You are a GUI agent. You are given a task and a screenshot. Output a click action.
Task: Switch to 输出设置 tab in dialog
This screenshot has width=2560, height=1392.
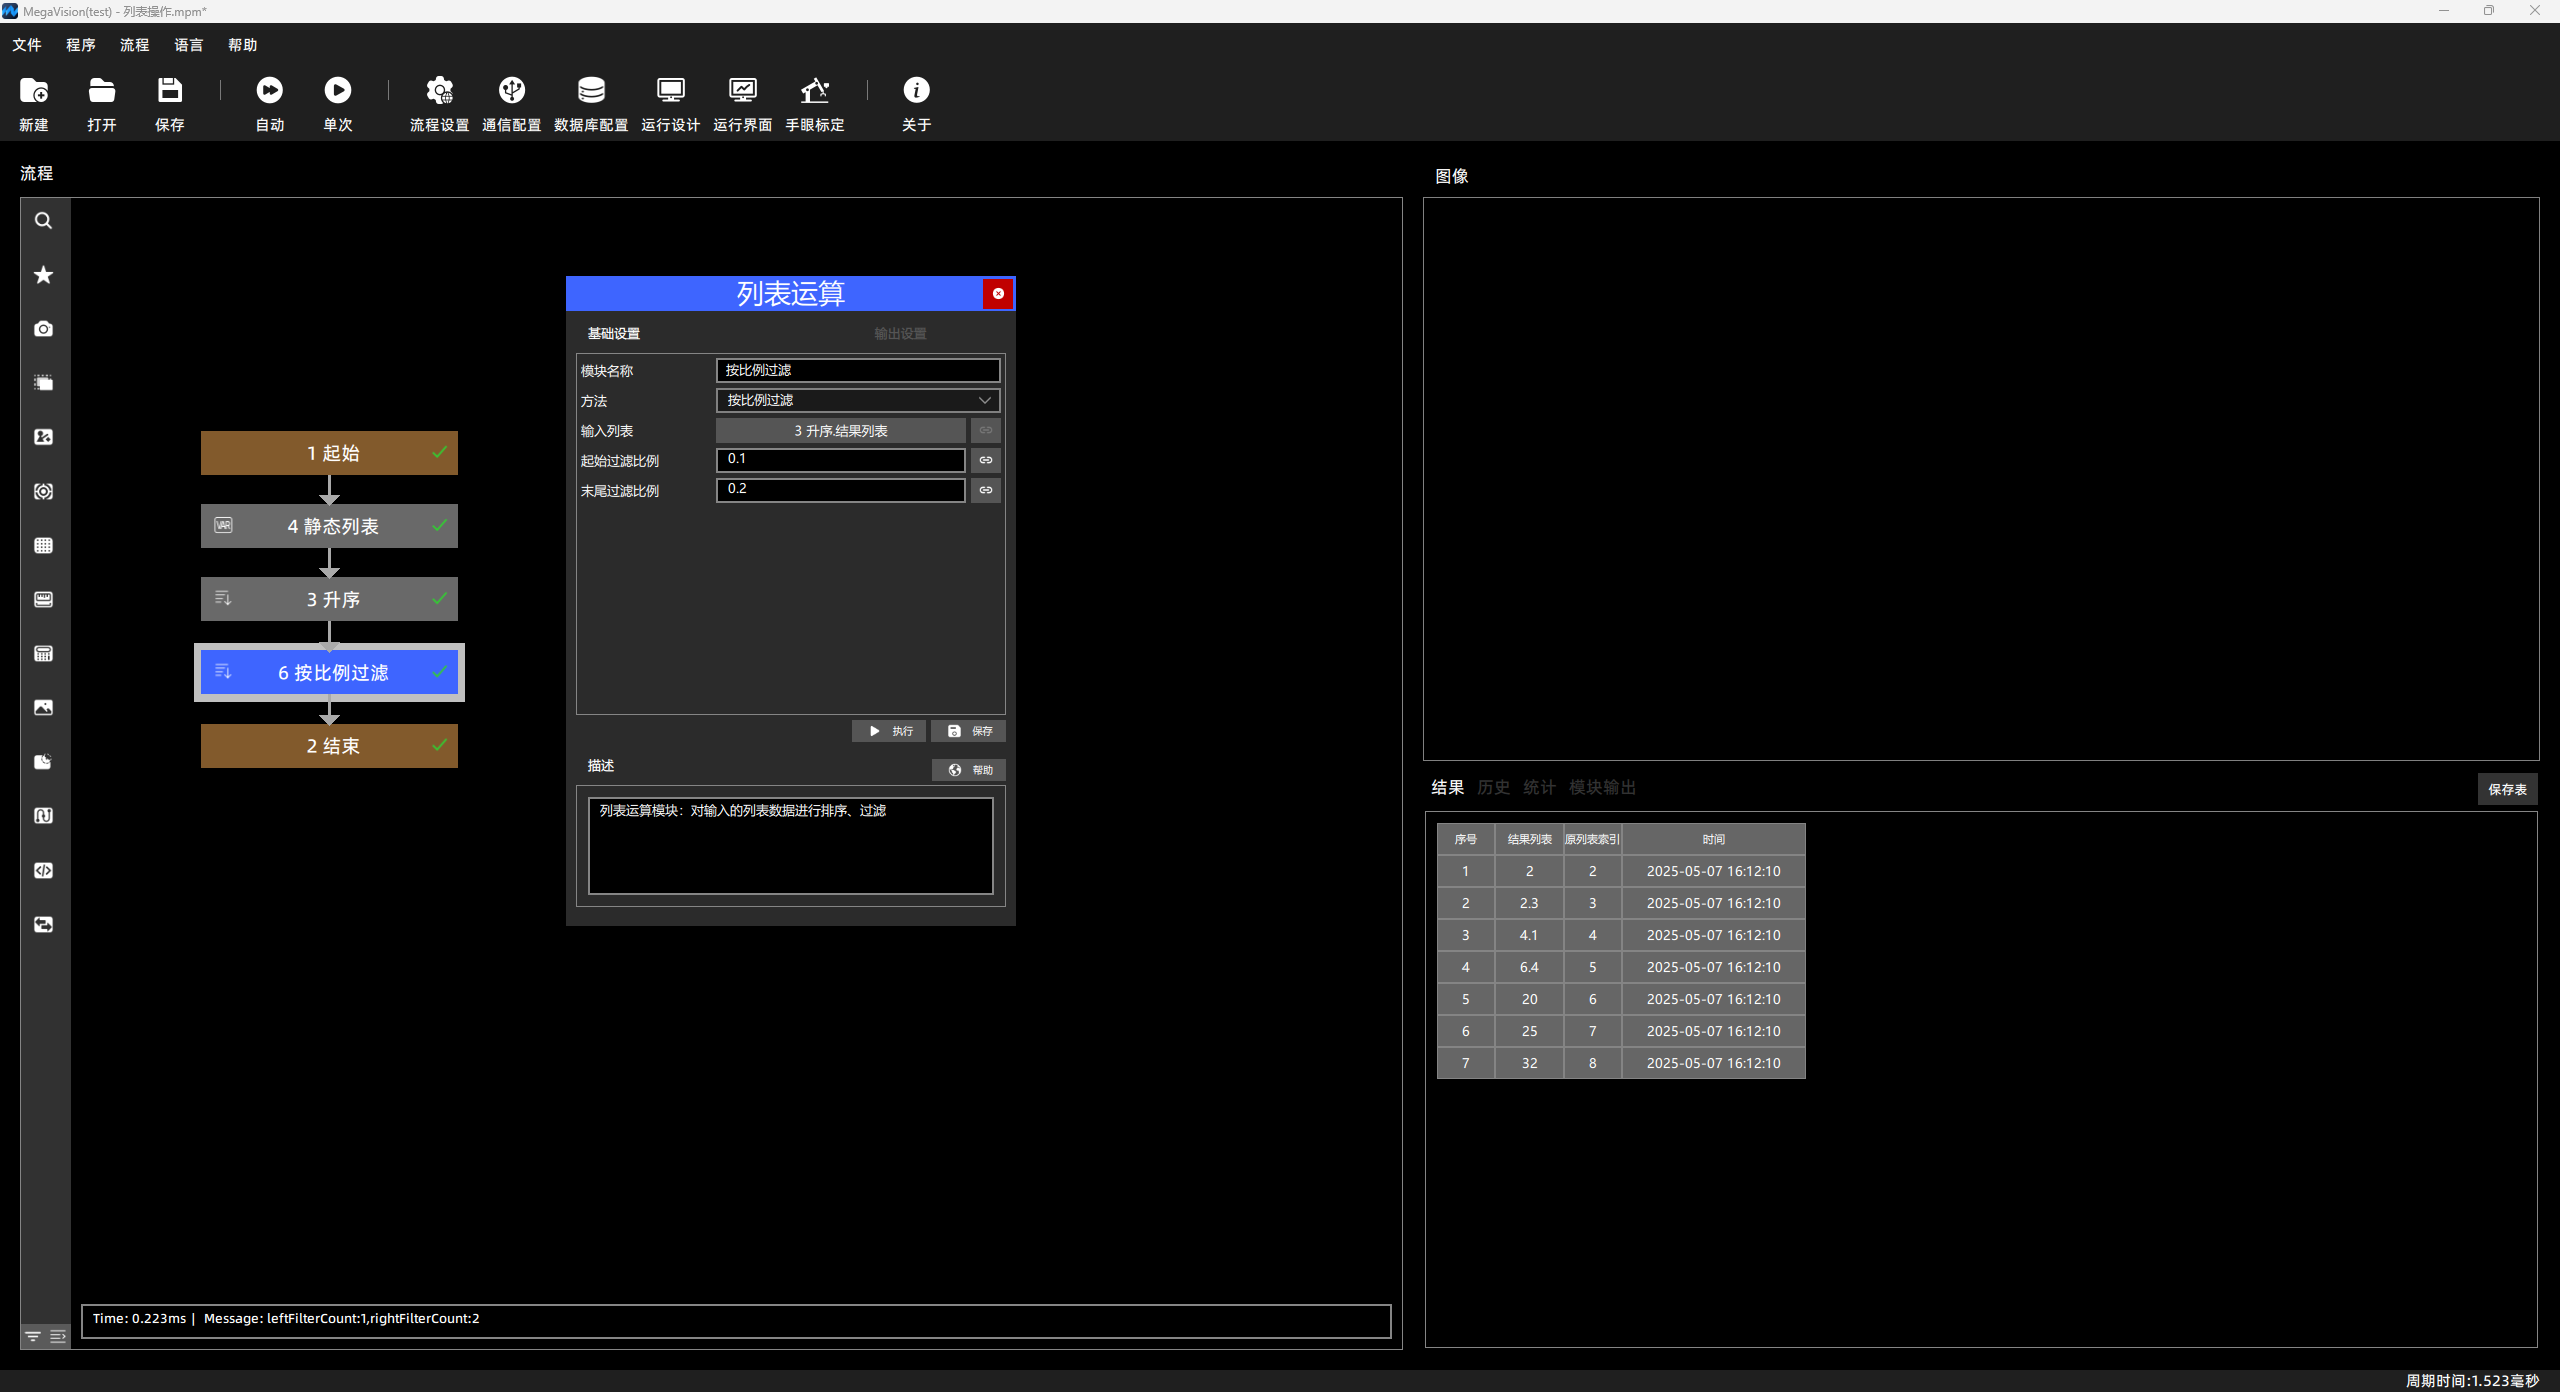(900, 334)
